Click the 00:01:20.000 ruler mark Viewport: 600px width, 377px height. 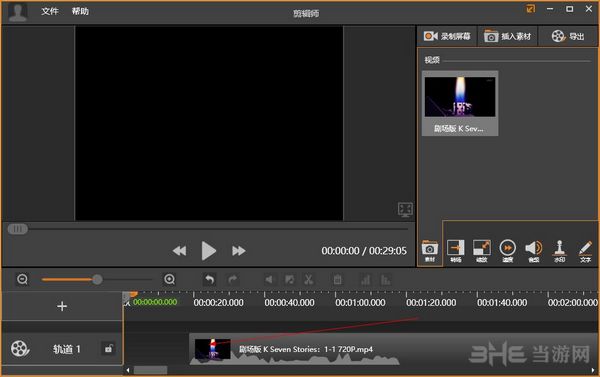tap(431, 303)
